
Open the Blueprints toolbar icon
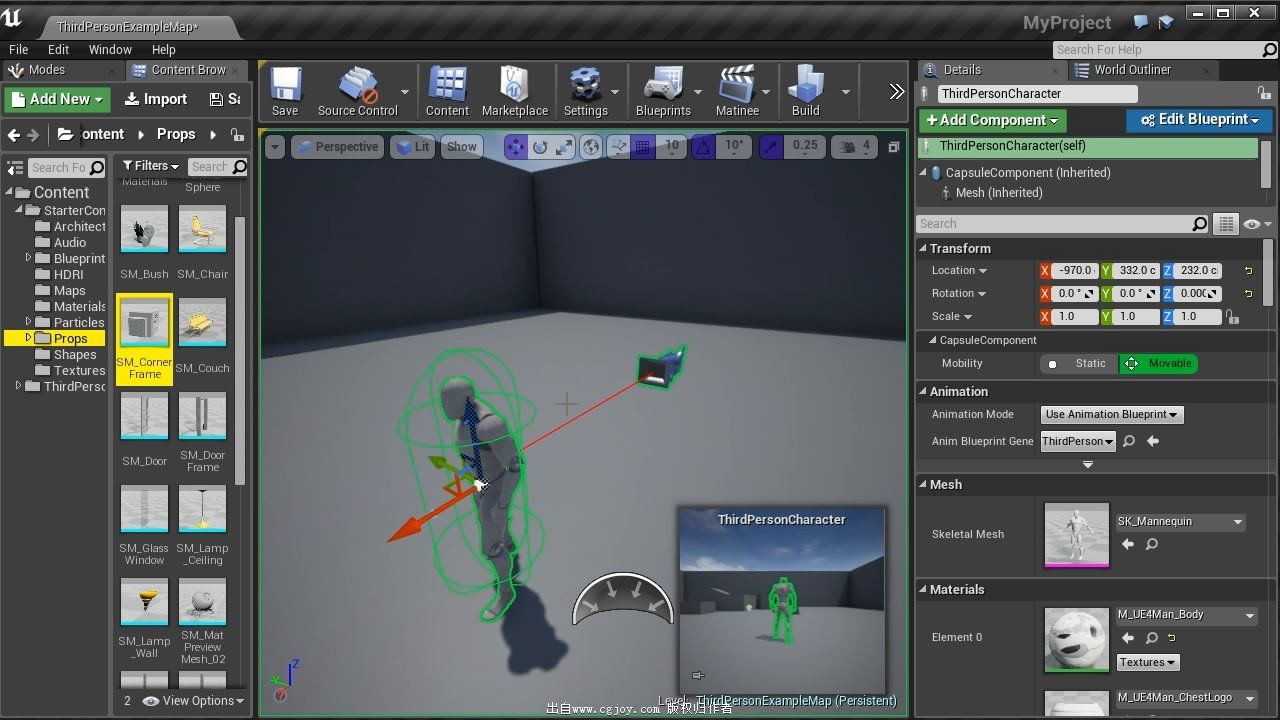click(663, 92)
